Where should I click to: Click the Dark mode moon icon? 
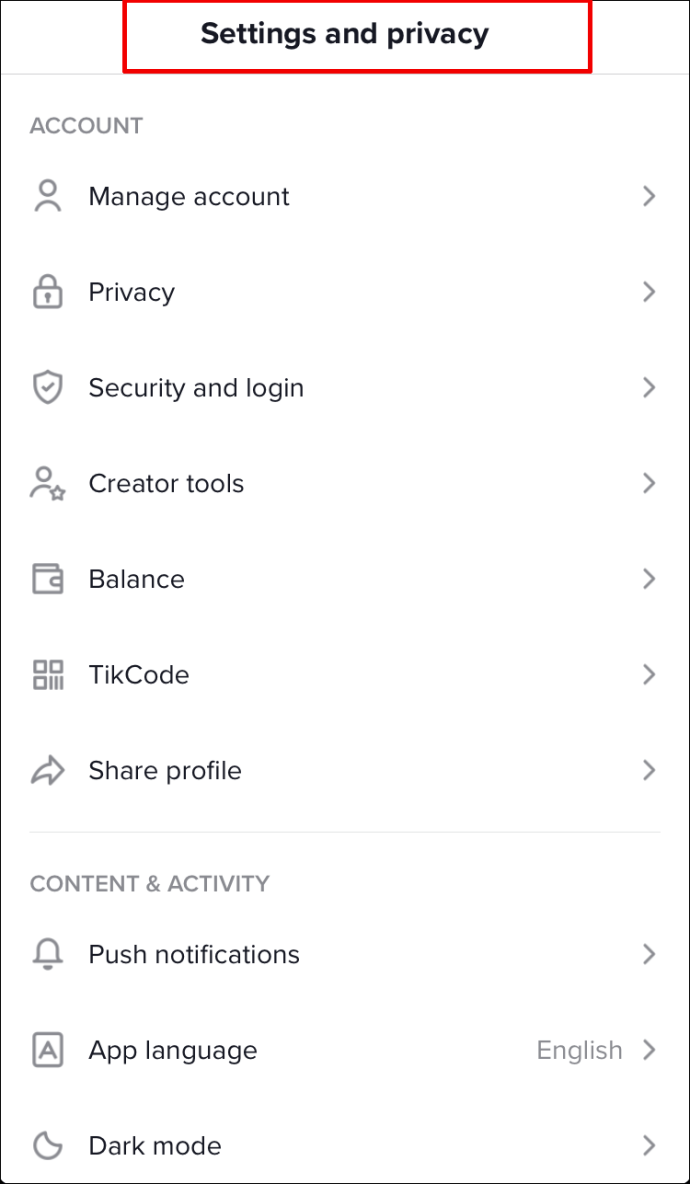47,1146
